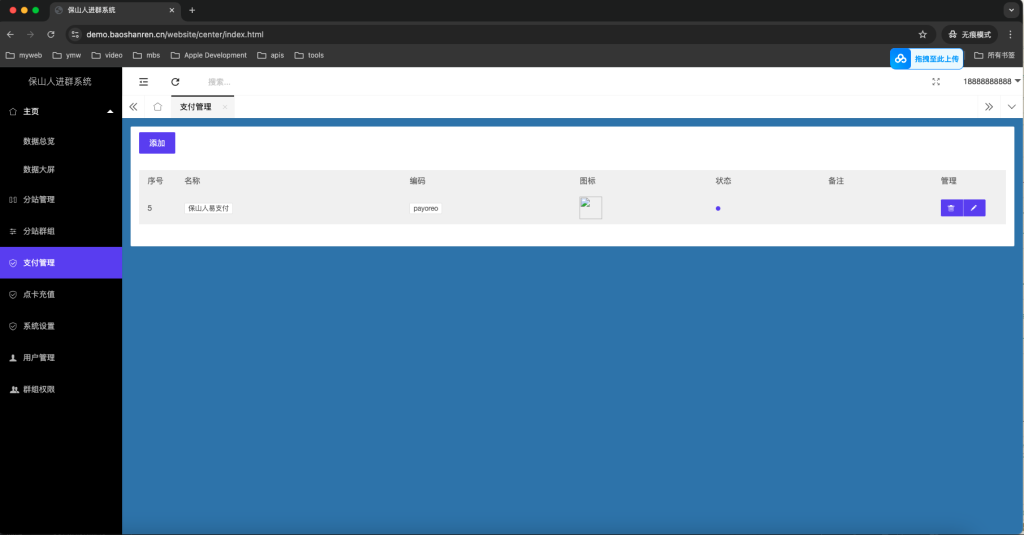Delete the 保山人易支付 row with the trash icon

(952, 208)
